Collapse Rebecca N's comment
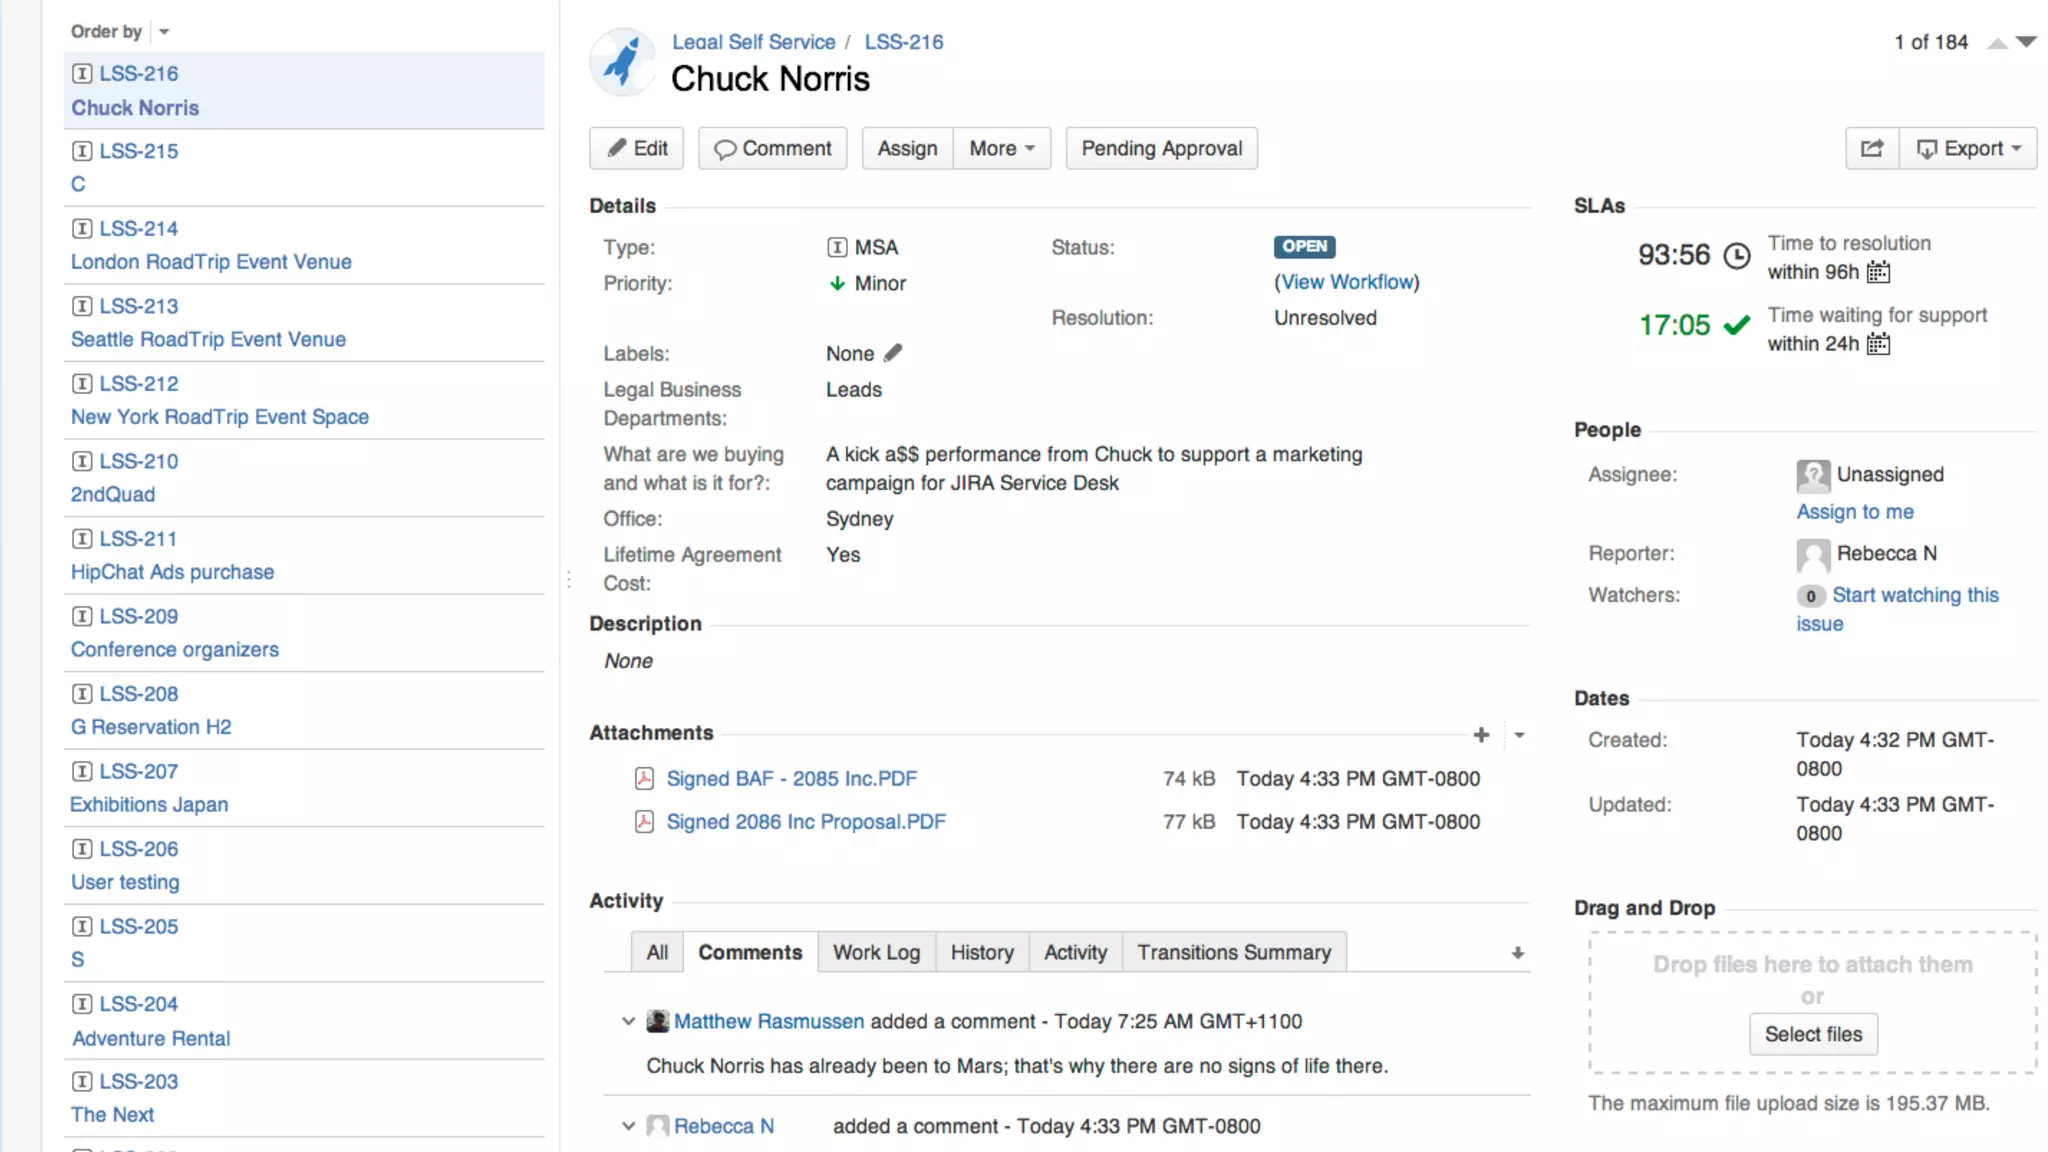Image resolution: width=2048 pixels, height=1152 pixels. tap(628, 1126)
